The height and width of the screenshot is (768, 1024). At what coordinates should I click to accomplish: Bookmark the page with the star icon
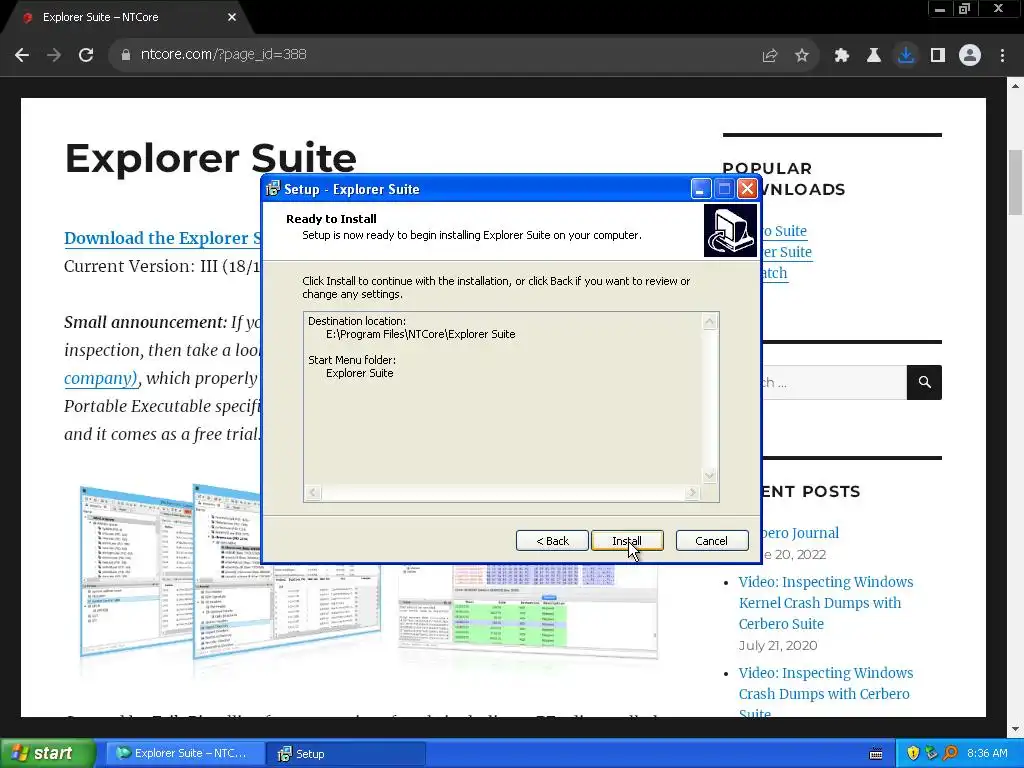pos(802,56)
